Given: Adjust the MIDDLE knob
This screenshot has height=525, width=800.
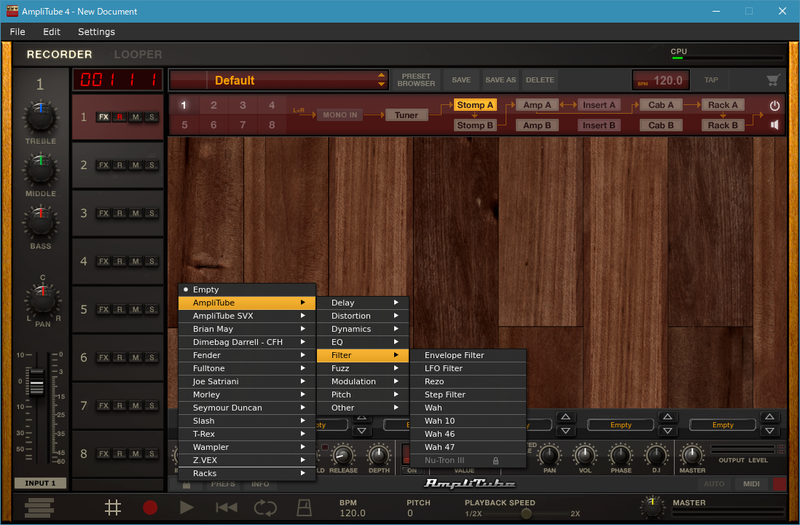Looking at the screenshot, I should click(41, 170).
